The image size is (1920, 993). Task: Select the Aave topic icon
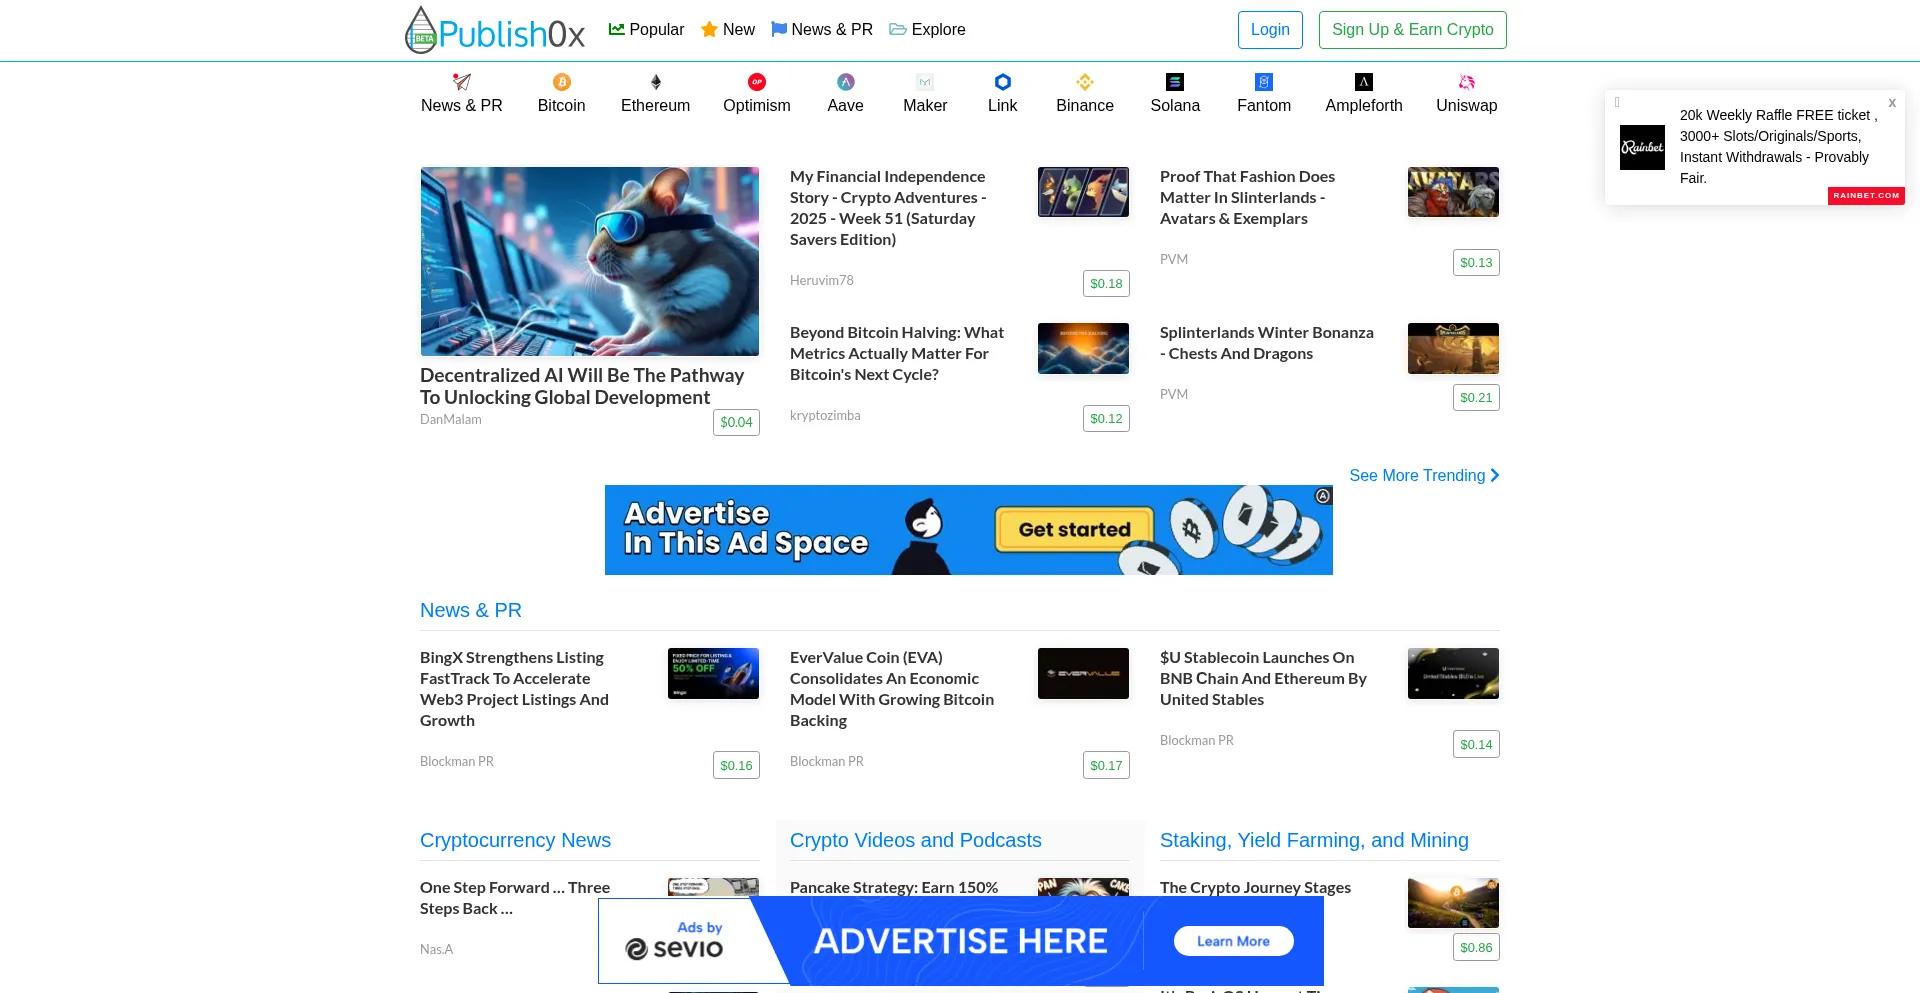(x=845, y=82)
